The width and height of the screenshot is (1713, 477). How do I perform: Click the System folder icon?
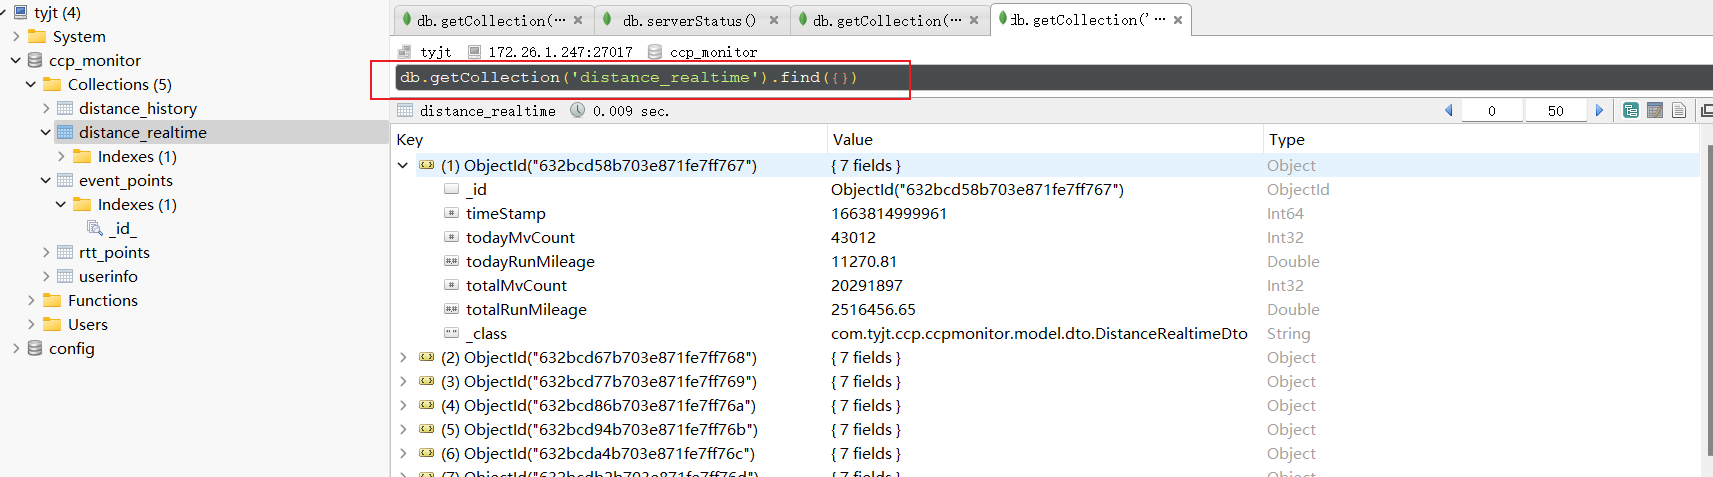(x=37, y=37)
